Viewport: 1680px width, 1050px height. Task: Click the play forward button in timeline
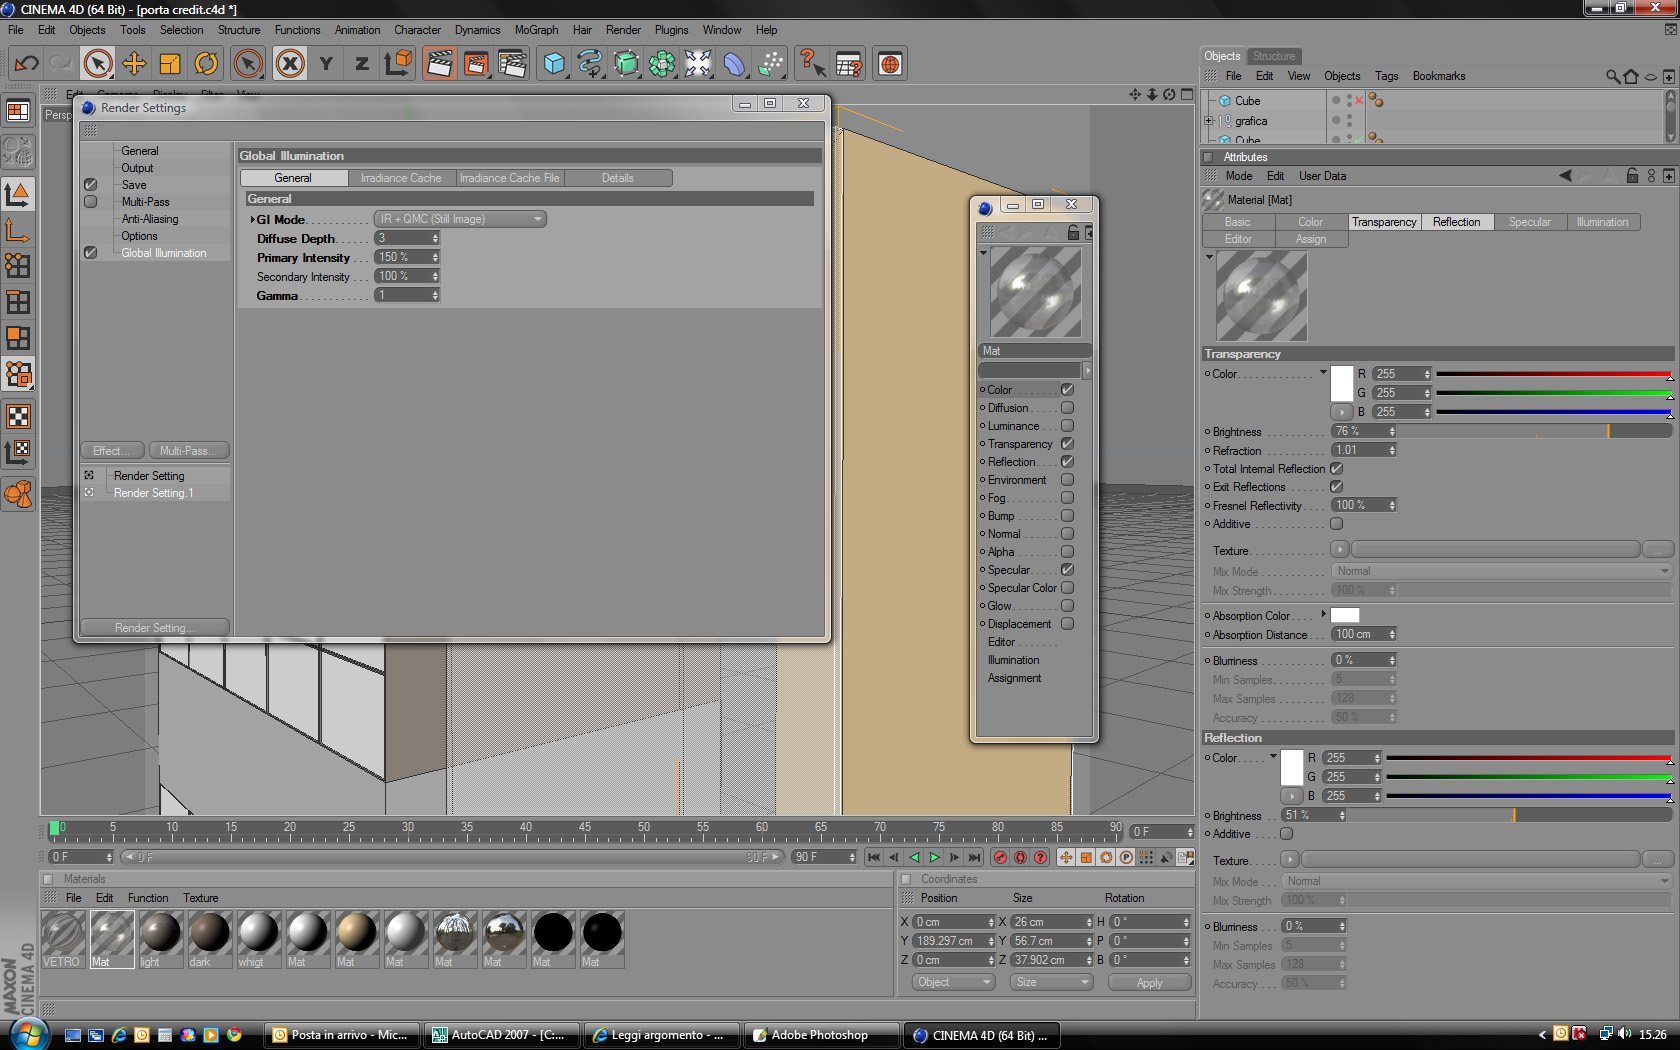[x=934, y=857]
